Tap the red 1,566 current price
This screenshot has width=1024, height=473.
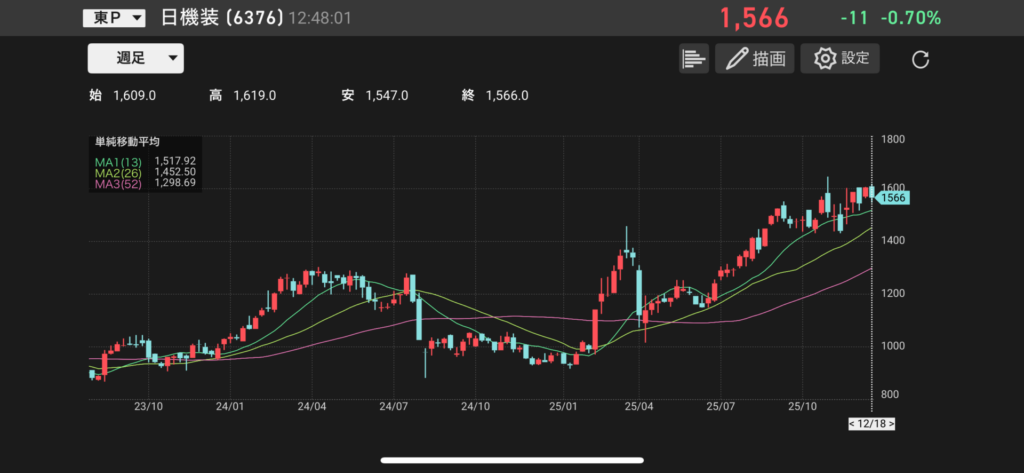tap(755, 18)
